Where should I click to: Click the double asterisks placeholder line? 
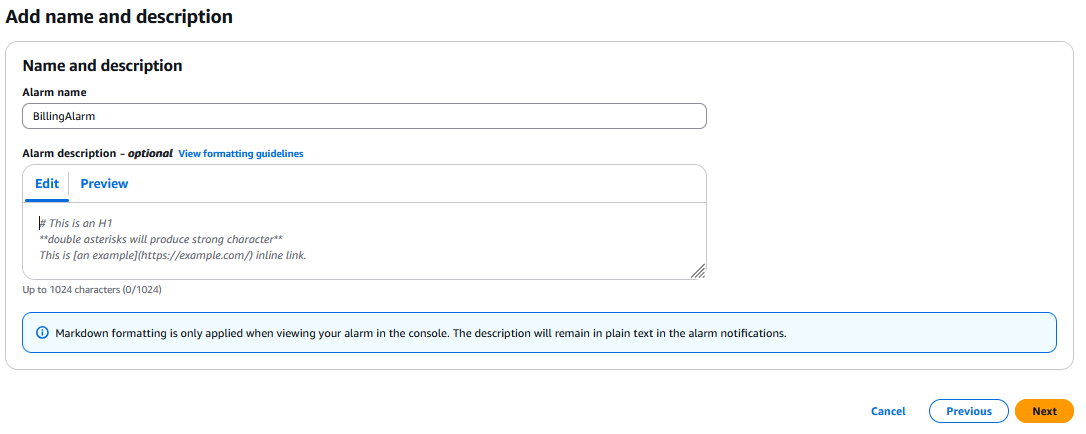pos(161,239)
